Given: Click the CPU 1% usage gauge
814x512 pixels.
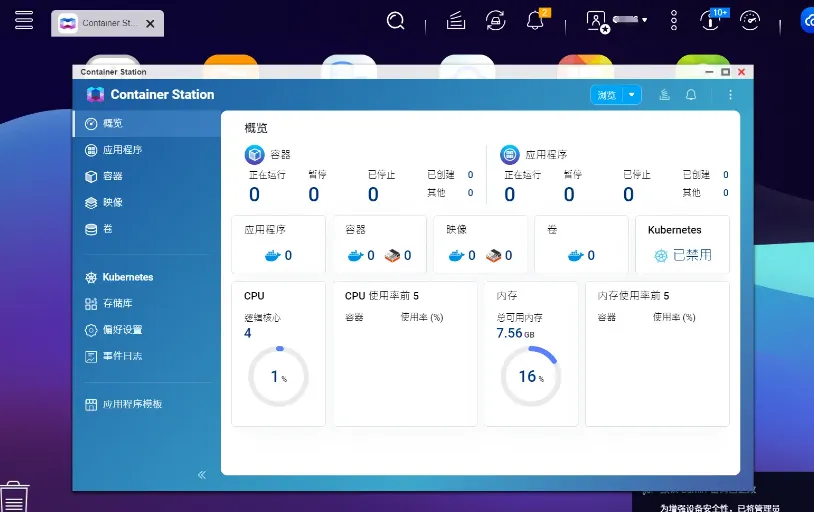Looking at the screenshot, I should click(x=278, y=376).
